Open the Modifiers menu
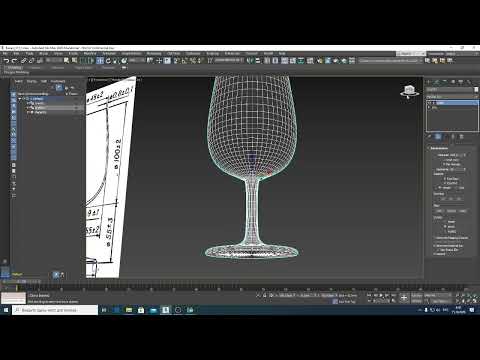The height and width of the screenshot is (360, 480). click(x=90, y=53)
